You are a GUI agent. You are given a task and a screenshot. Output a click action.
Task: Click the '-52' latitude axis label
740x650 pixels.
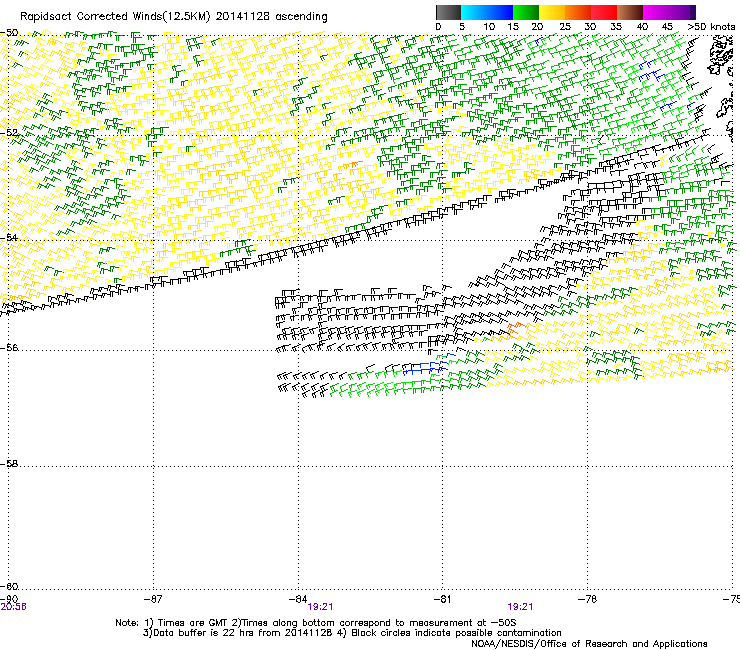point(9,133)
